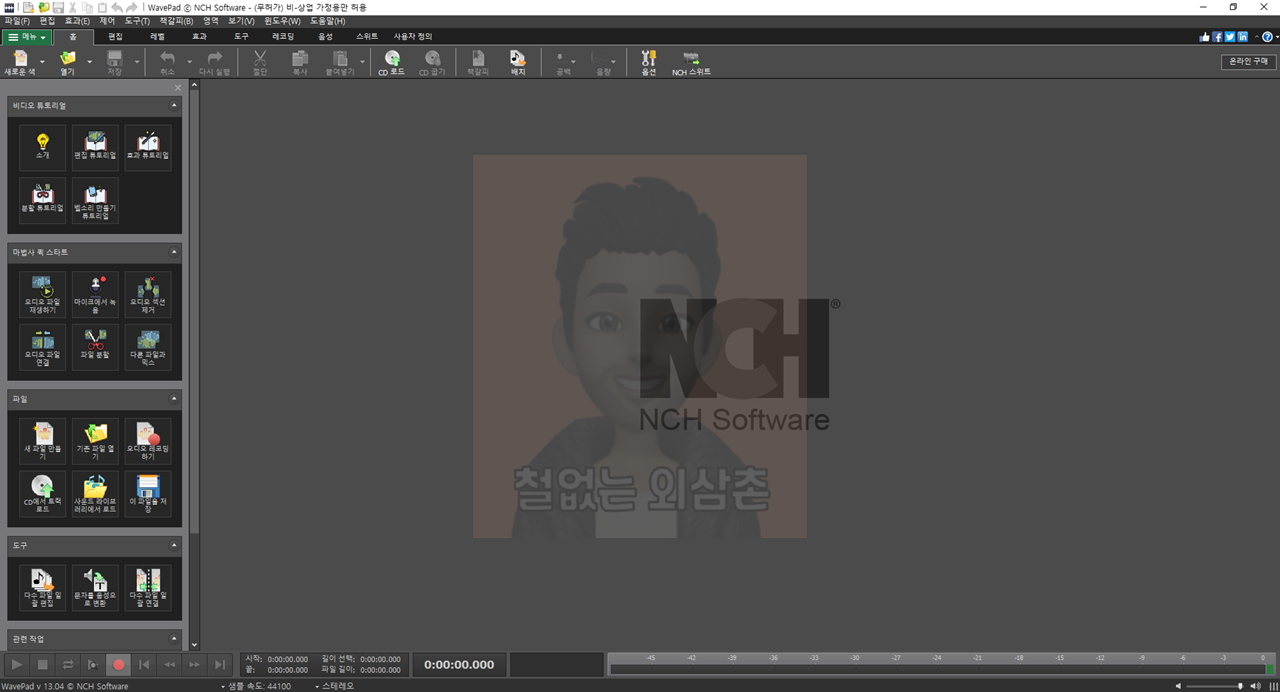
Task: Expand the 새로운 색 dropdown arrow
Action: click(x=43, y=62)
